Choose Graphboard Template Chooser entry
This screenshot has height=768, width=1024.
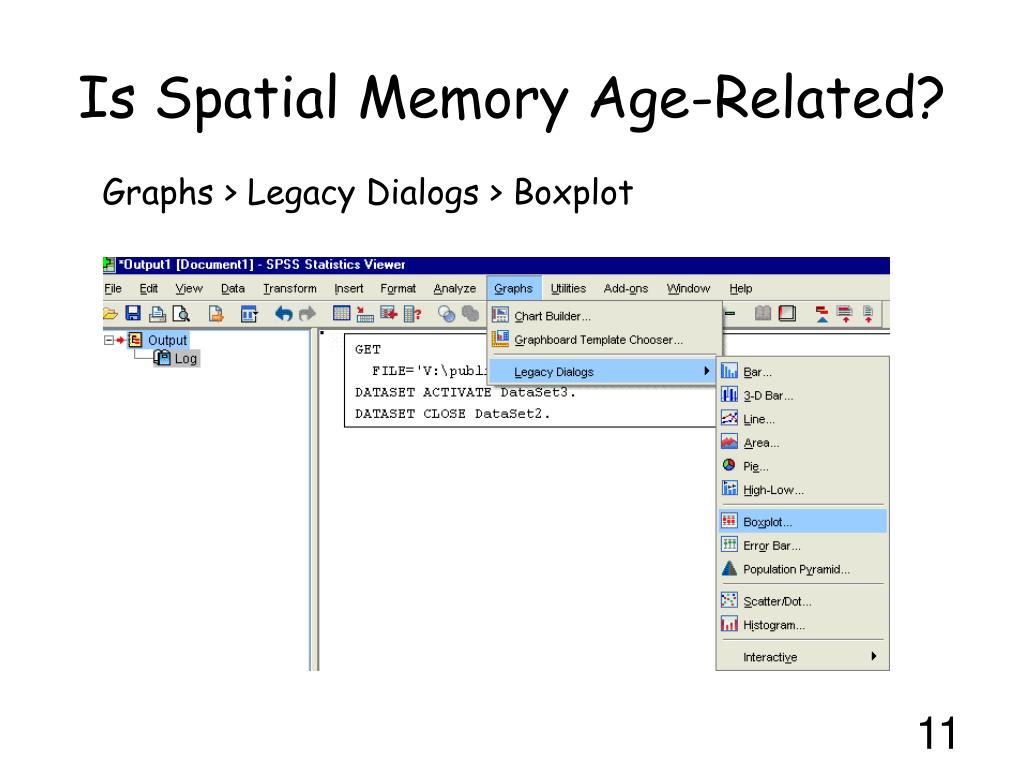(605, 340)
